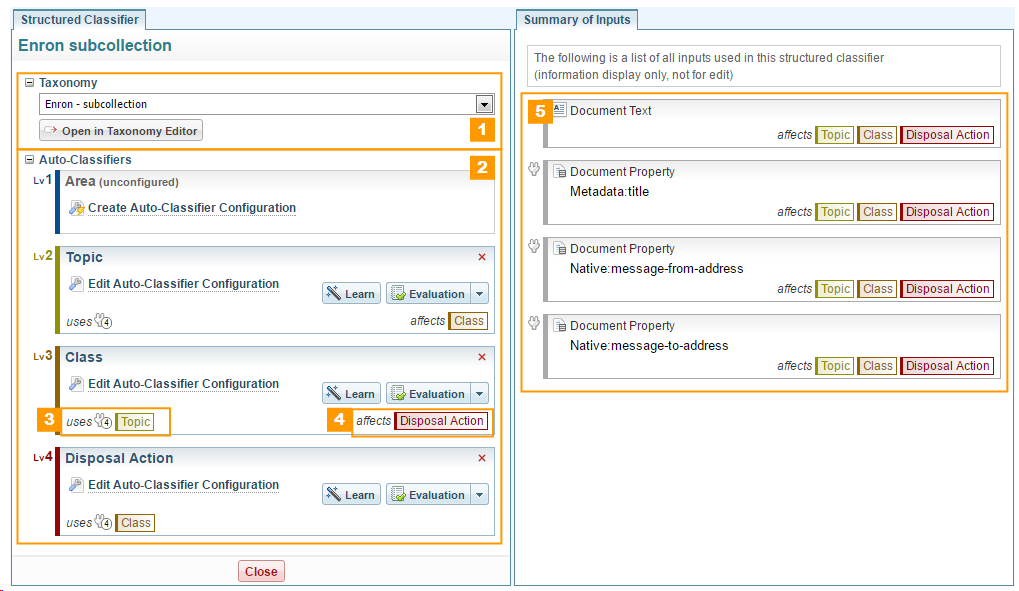
Task: Click plug icon beside Metadata:title property
Action: (534, 171)
